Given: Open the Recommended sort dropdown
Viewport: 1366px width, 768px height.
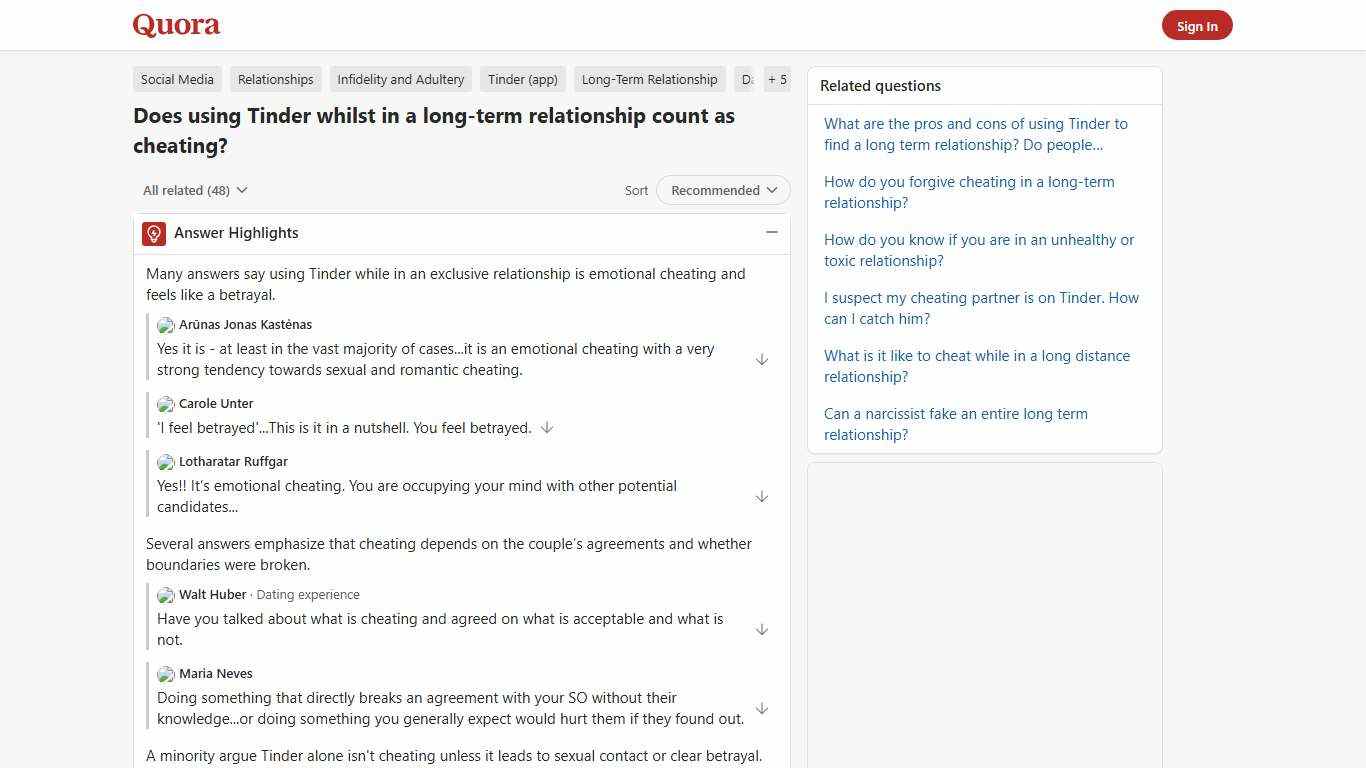Looking at the screenshot, I should click(x=722, y=190).
